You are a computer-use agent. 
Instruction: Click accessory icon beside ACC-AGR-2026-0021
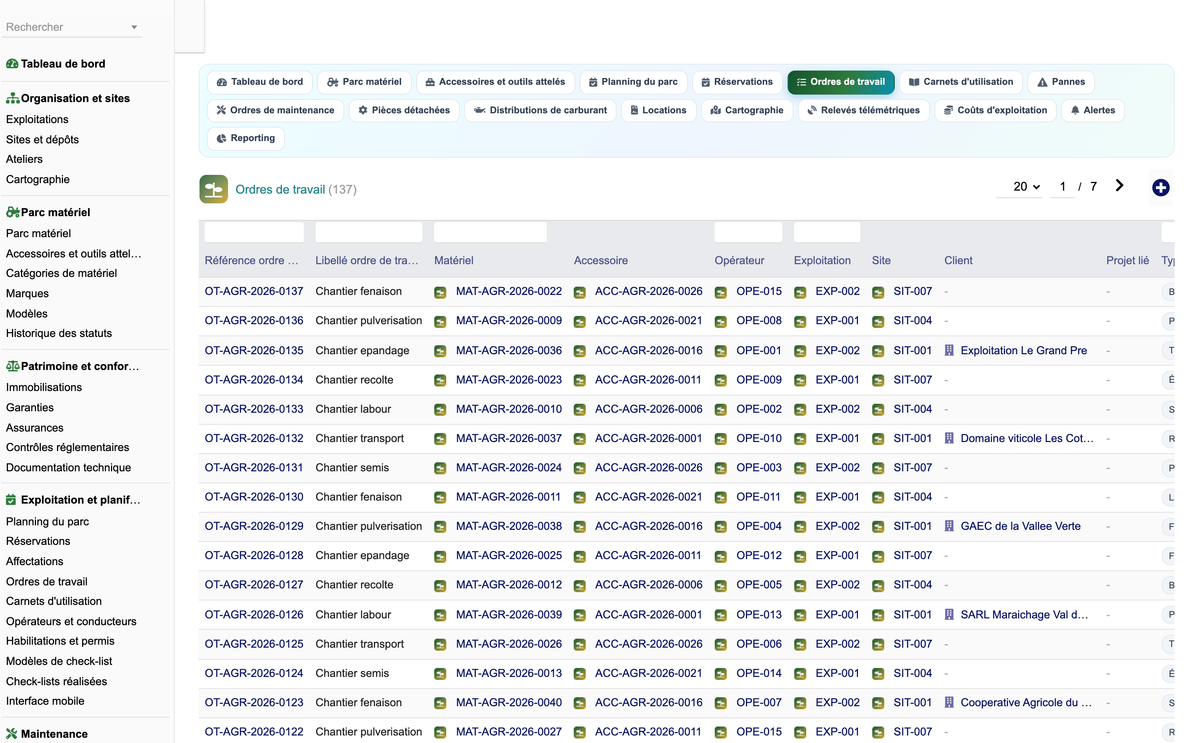[579, 321]
